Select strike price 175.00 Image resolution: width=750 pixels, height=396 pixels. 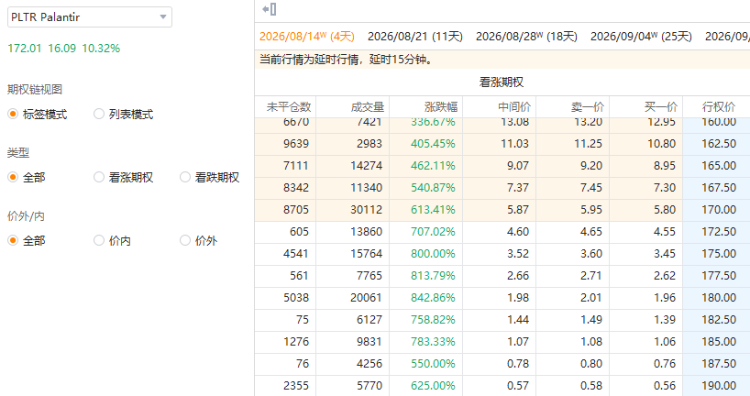tap(718, 253)
